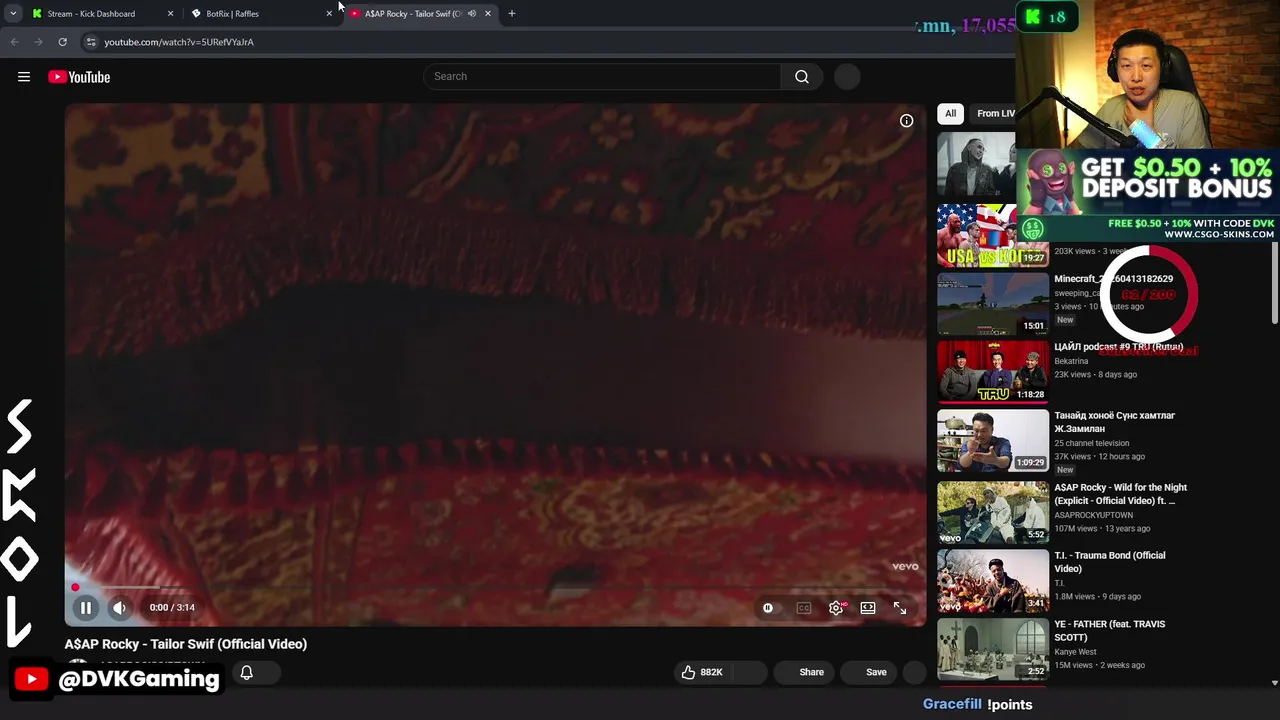The height and width of the screenshot is (720, 1280).
Task: Open the player settings gear
Action: tap(836, 608)
